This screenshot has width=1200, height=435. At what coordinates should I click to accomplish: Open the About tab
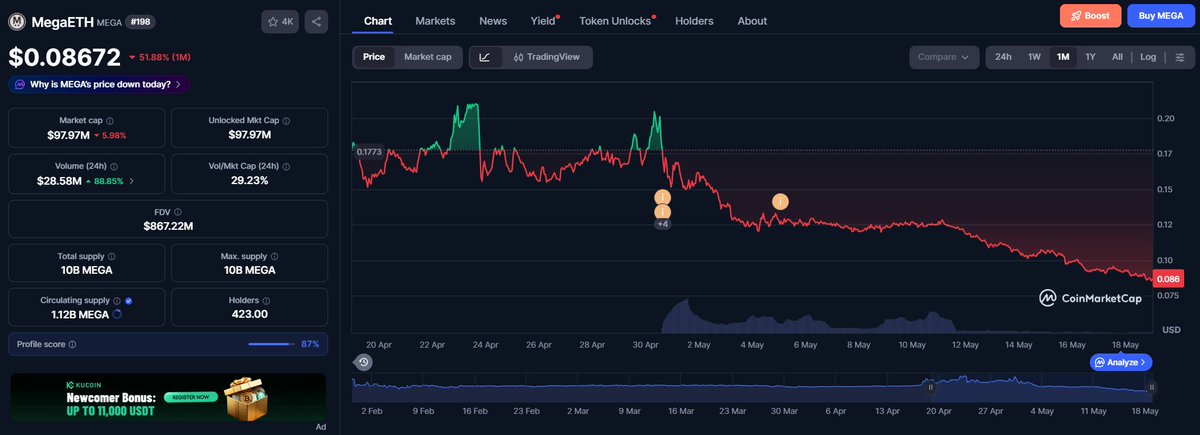752,20
